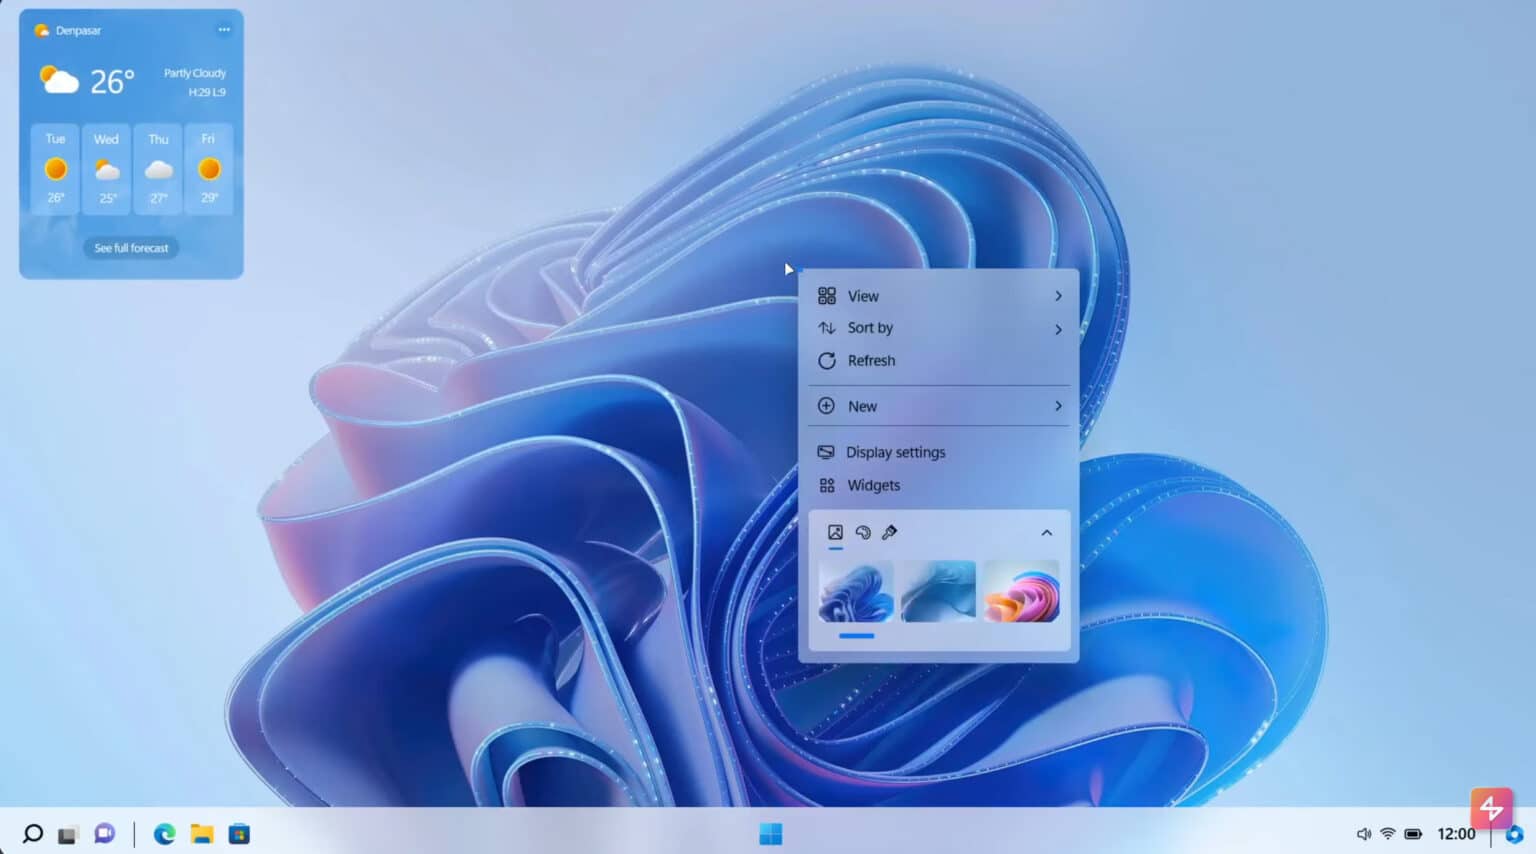Expand the New submenu
Screen dimensions: 1536x854
coord(861,406)
